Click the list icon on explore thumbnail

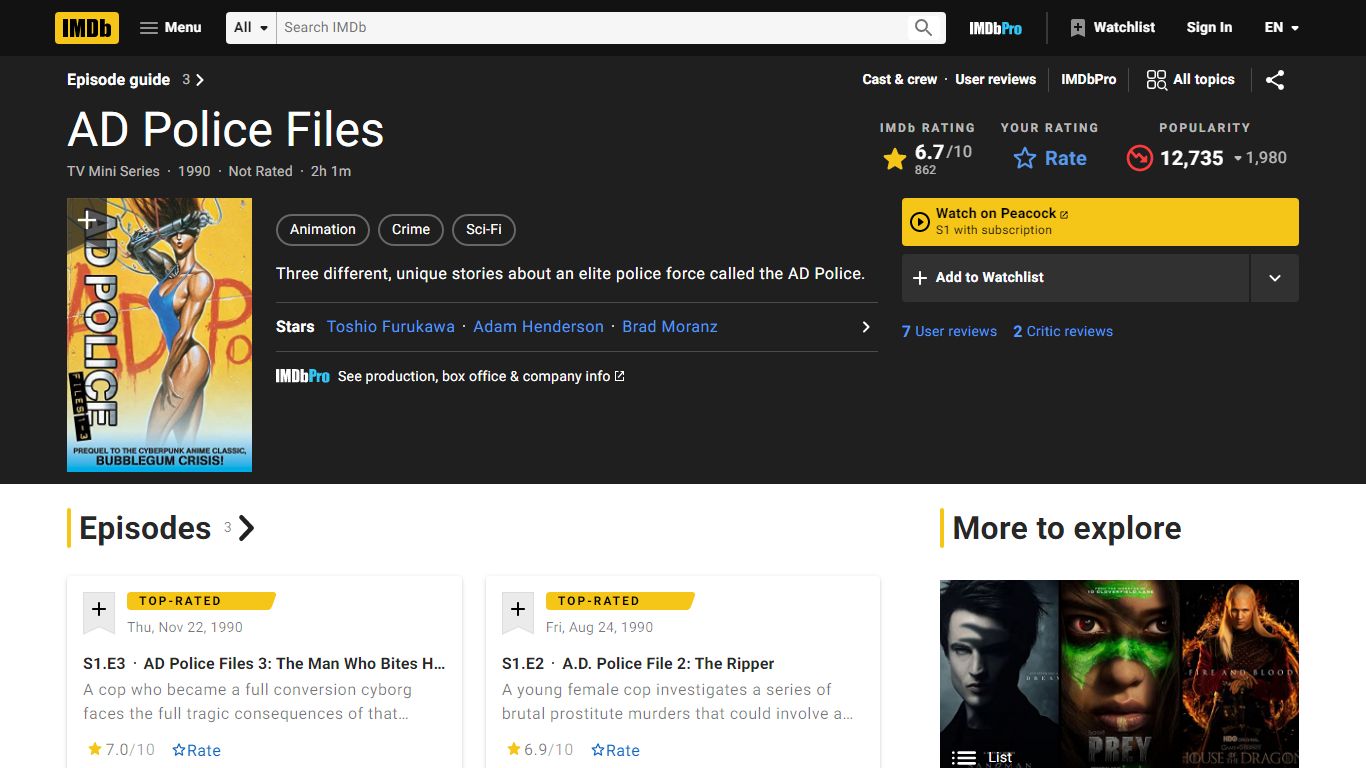click(963, 757)
